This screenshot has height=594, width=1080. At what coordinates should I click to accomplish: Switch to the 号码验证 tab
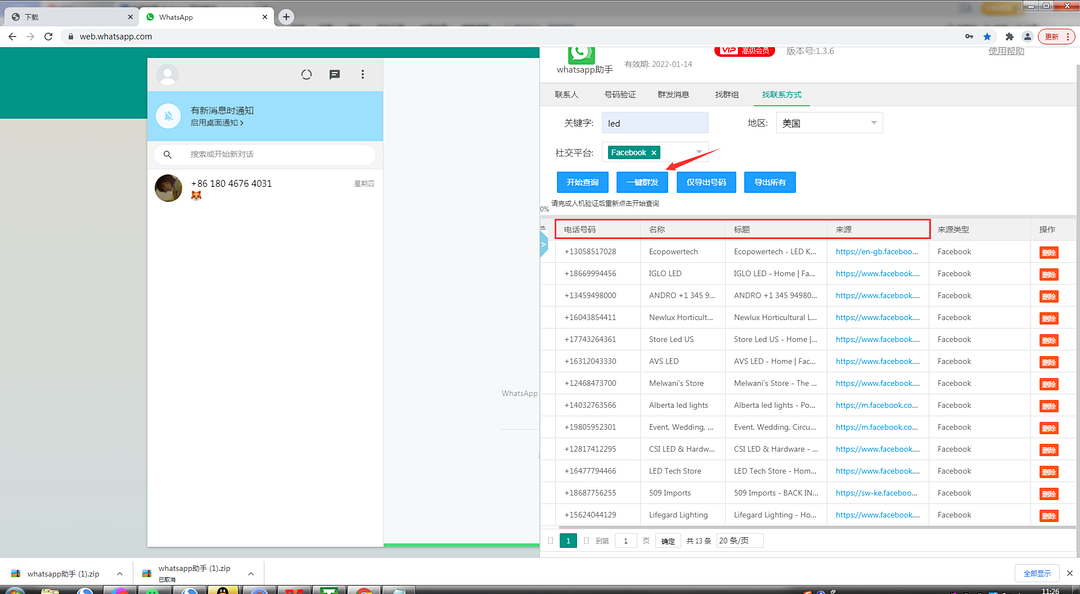click(x=620, y=94)
